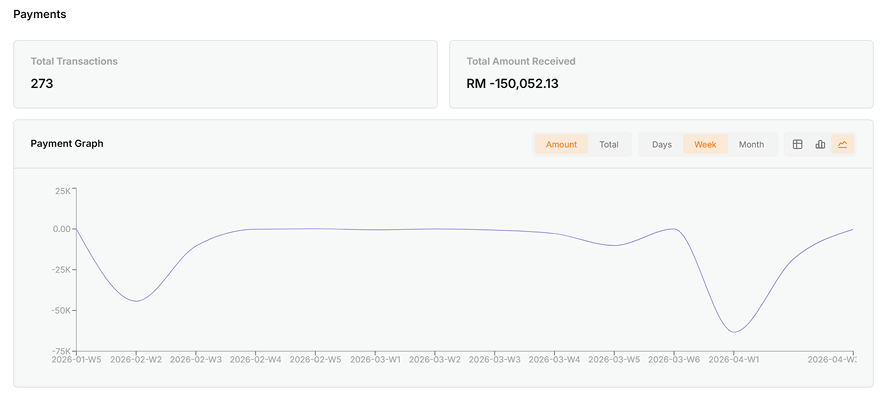Click the 2026-03-W4 axis label
887x398 pixels.
tap(554, 359)
